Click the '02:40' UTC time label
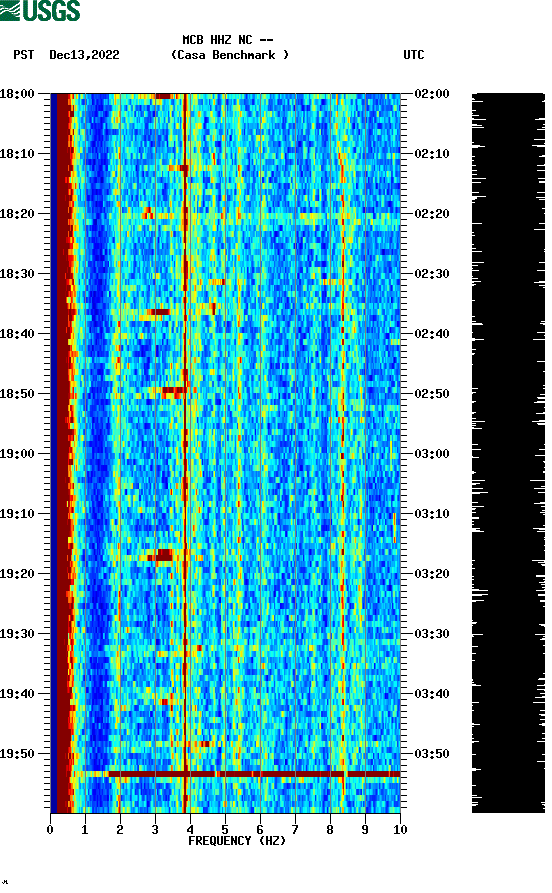Image resolution: width=552 pixels, height=893 pixels. [x=432, y=334]
